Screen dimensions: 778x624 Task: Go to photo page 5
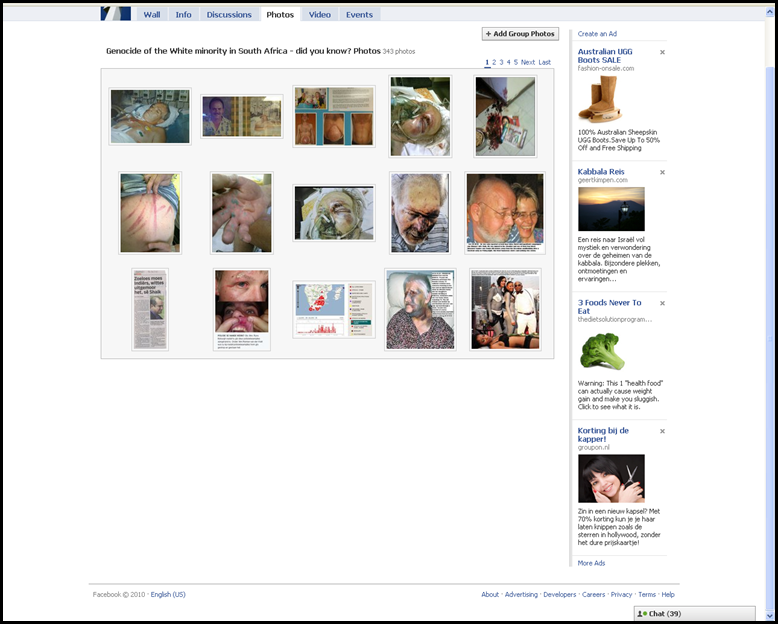516,62
